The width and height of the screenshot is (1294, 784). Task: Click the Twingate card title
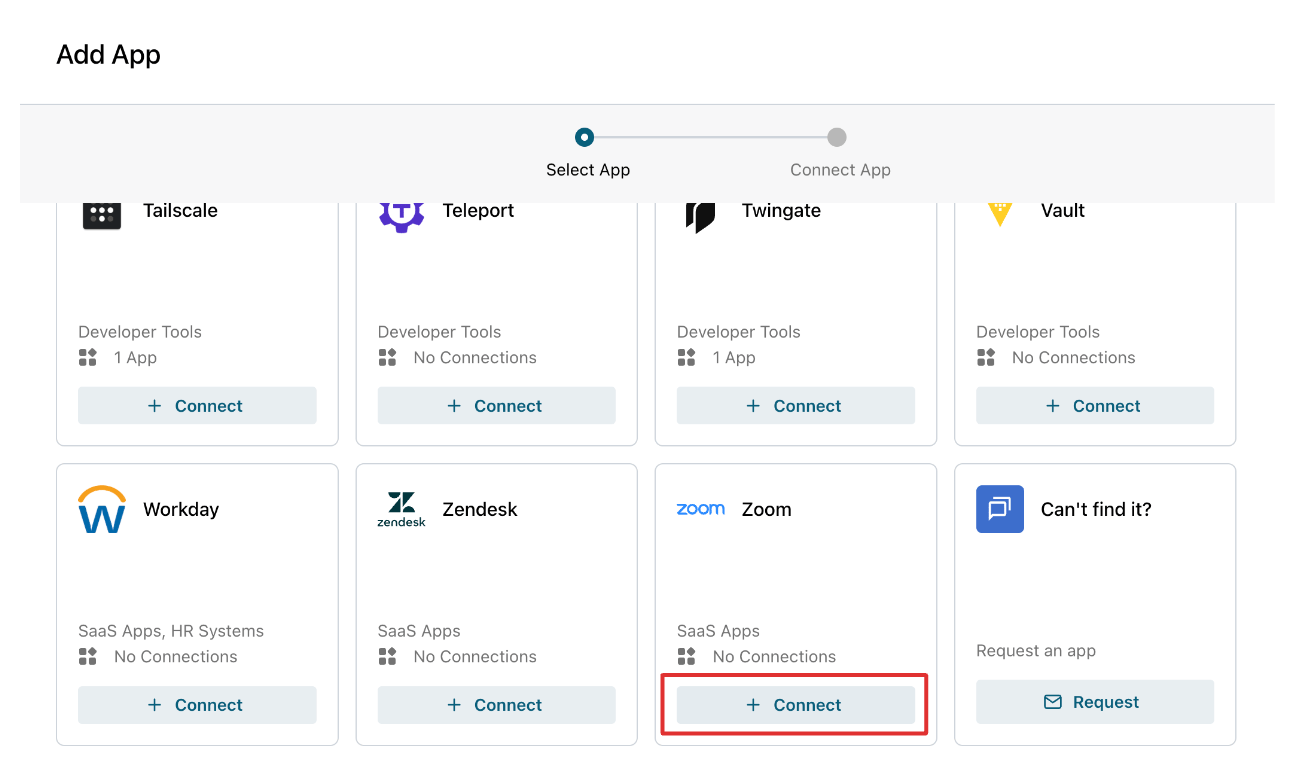(x=781, y=211)
